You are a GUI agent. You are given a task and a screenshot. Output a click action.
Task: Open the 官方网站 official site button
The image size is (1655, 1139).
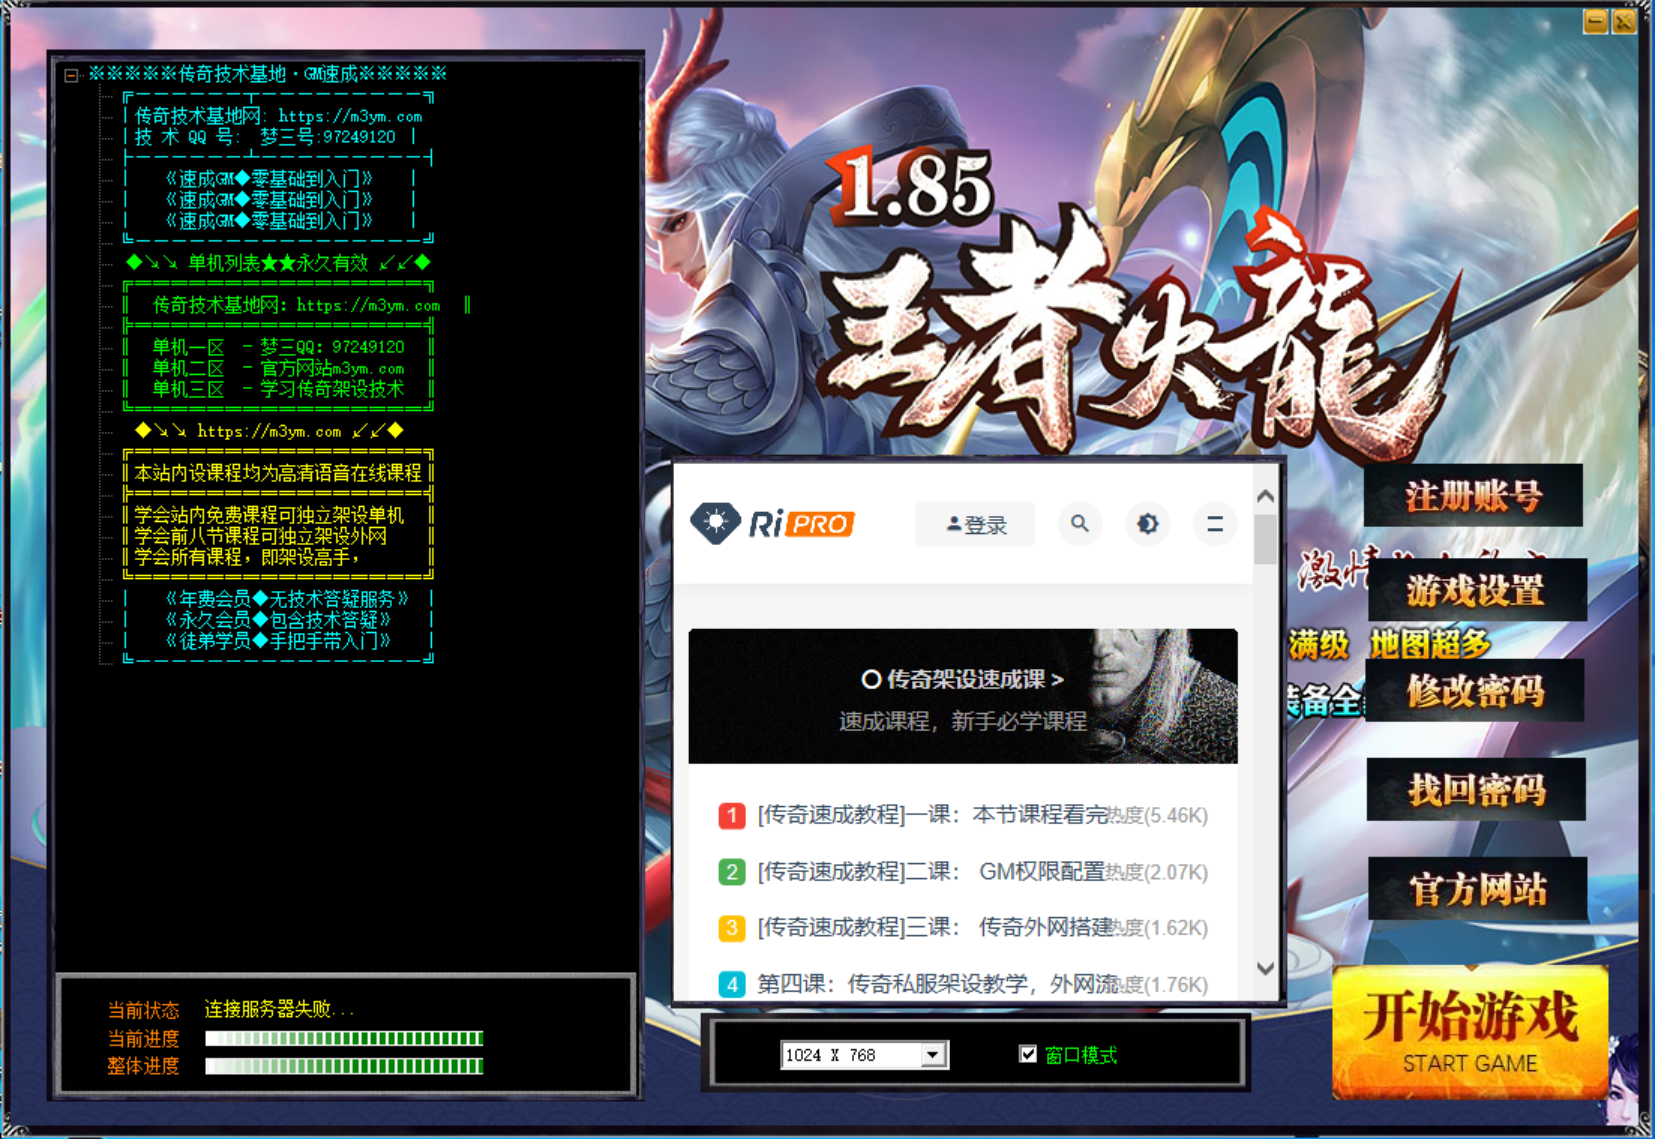(1477, 888)
